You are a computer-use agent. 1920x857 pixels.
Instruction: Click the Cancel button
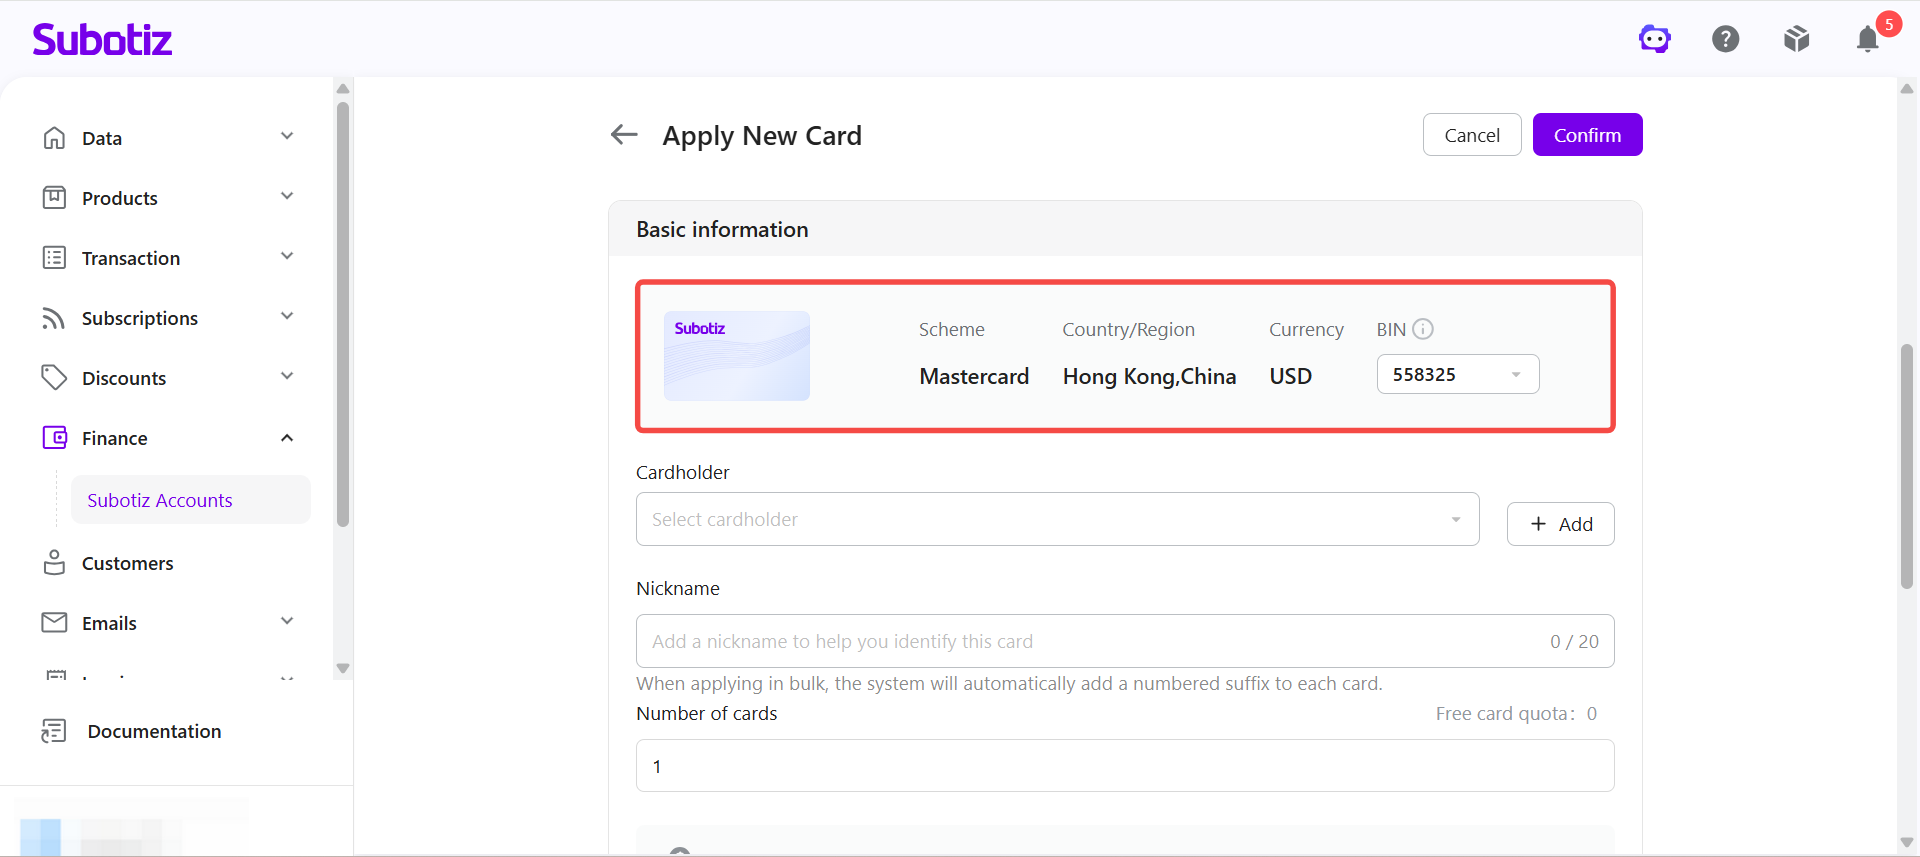pyautogui.click(x=1472, y=135)
